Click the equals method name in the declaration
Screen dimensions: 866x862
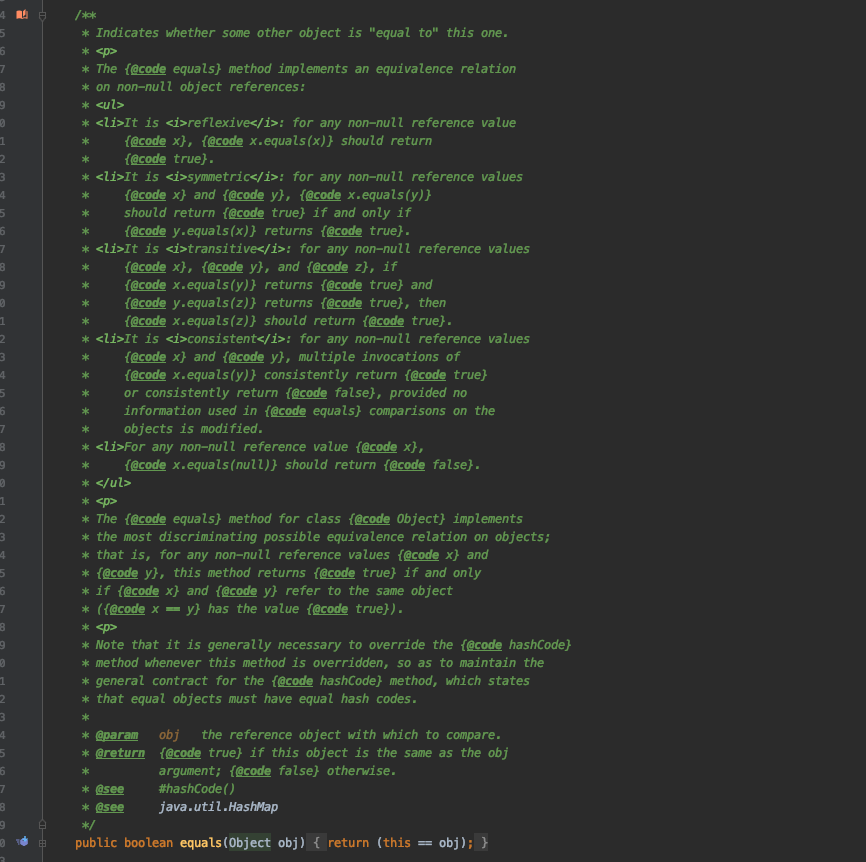200,843
